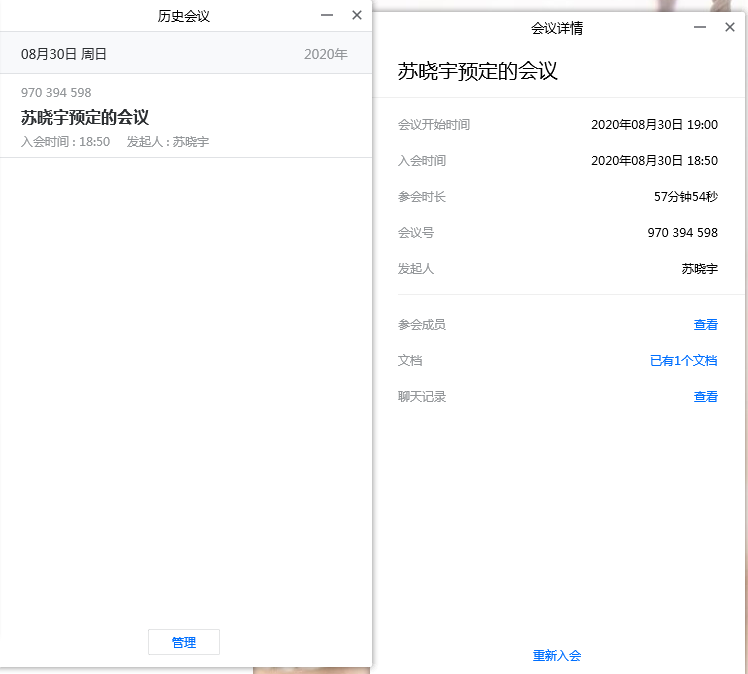Minimize the 会议详情 window
This screenshot has height=674, width=748.
point(700,28)
